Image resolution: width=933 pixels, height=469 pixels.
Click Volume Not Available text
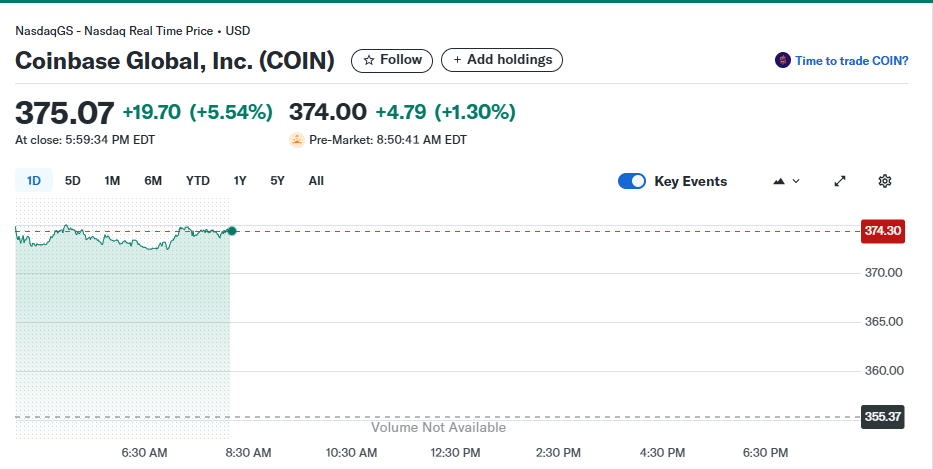[x=439, y=427]
